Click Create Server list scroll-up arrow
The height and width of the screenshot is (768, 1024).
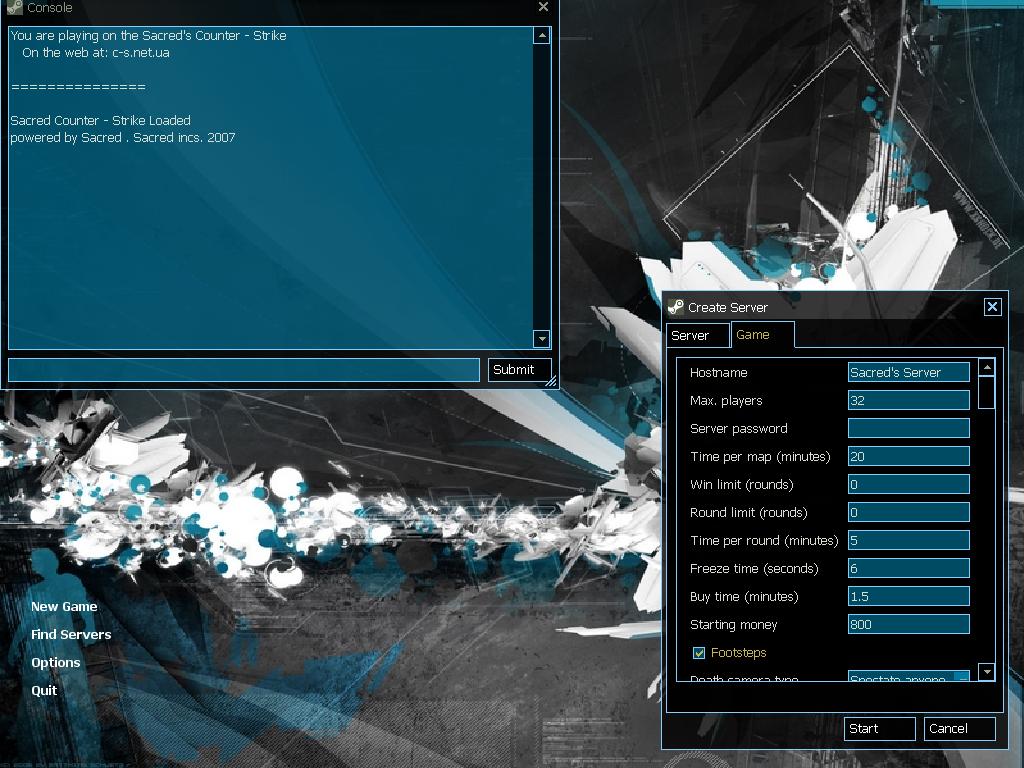click(x=987, y=368)
